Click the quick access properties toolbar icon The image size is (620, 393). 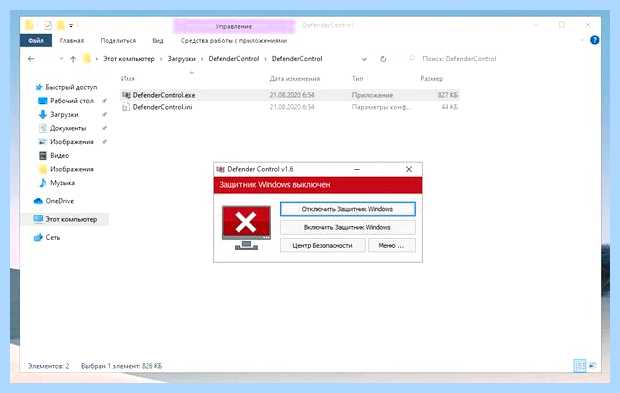pyautogui.click(x=47, y=26)
